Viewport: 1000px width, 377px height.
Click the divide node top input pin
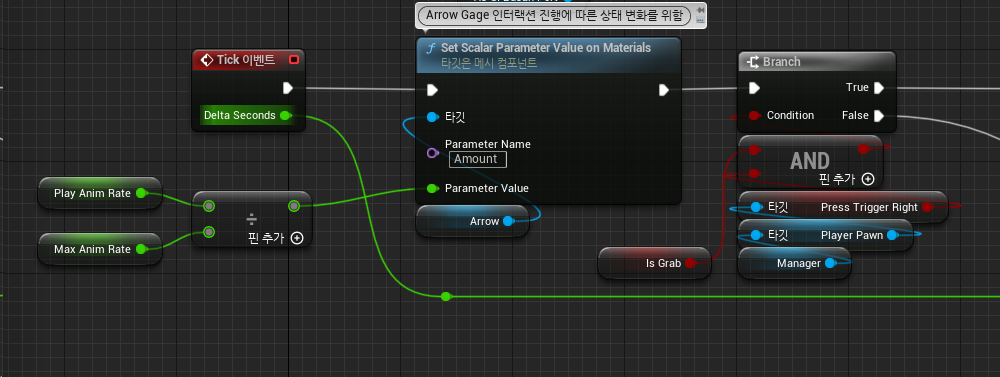pyautogui.click(x=209, y=206)
